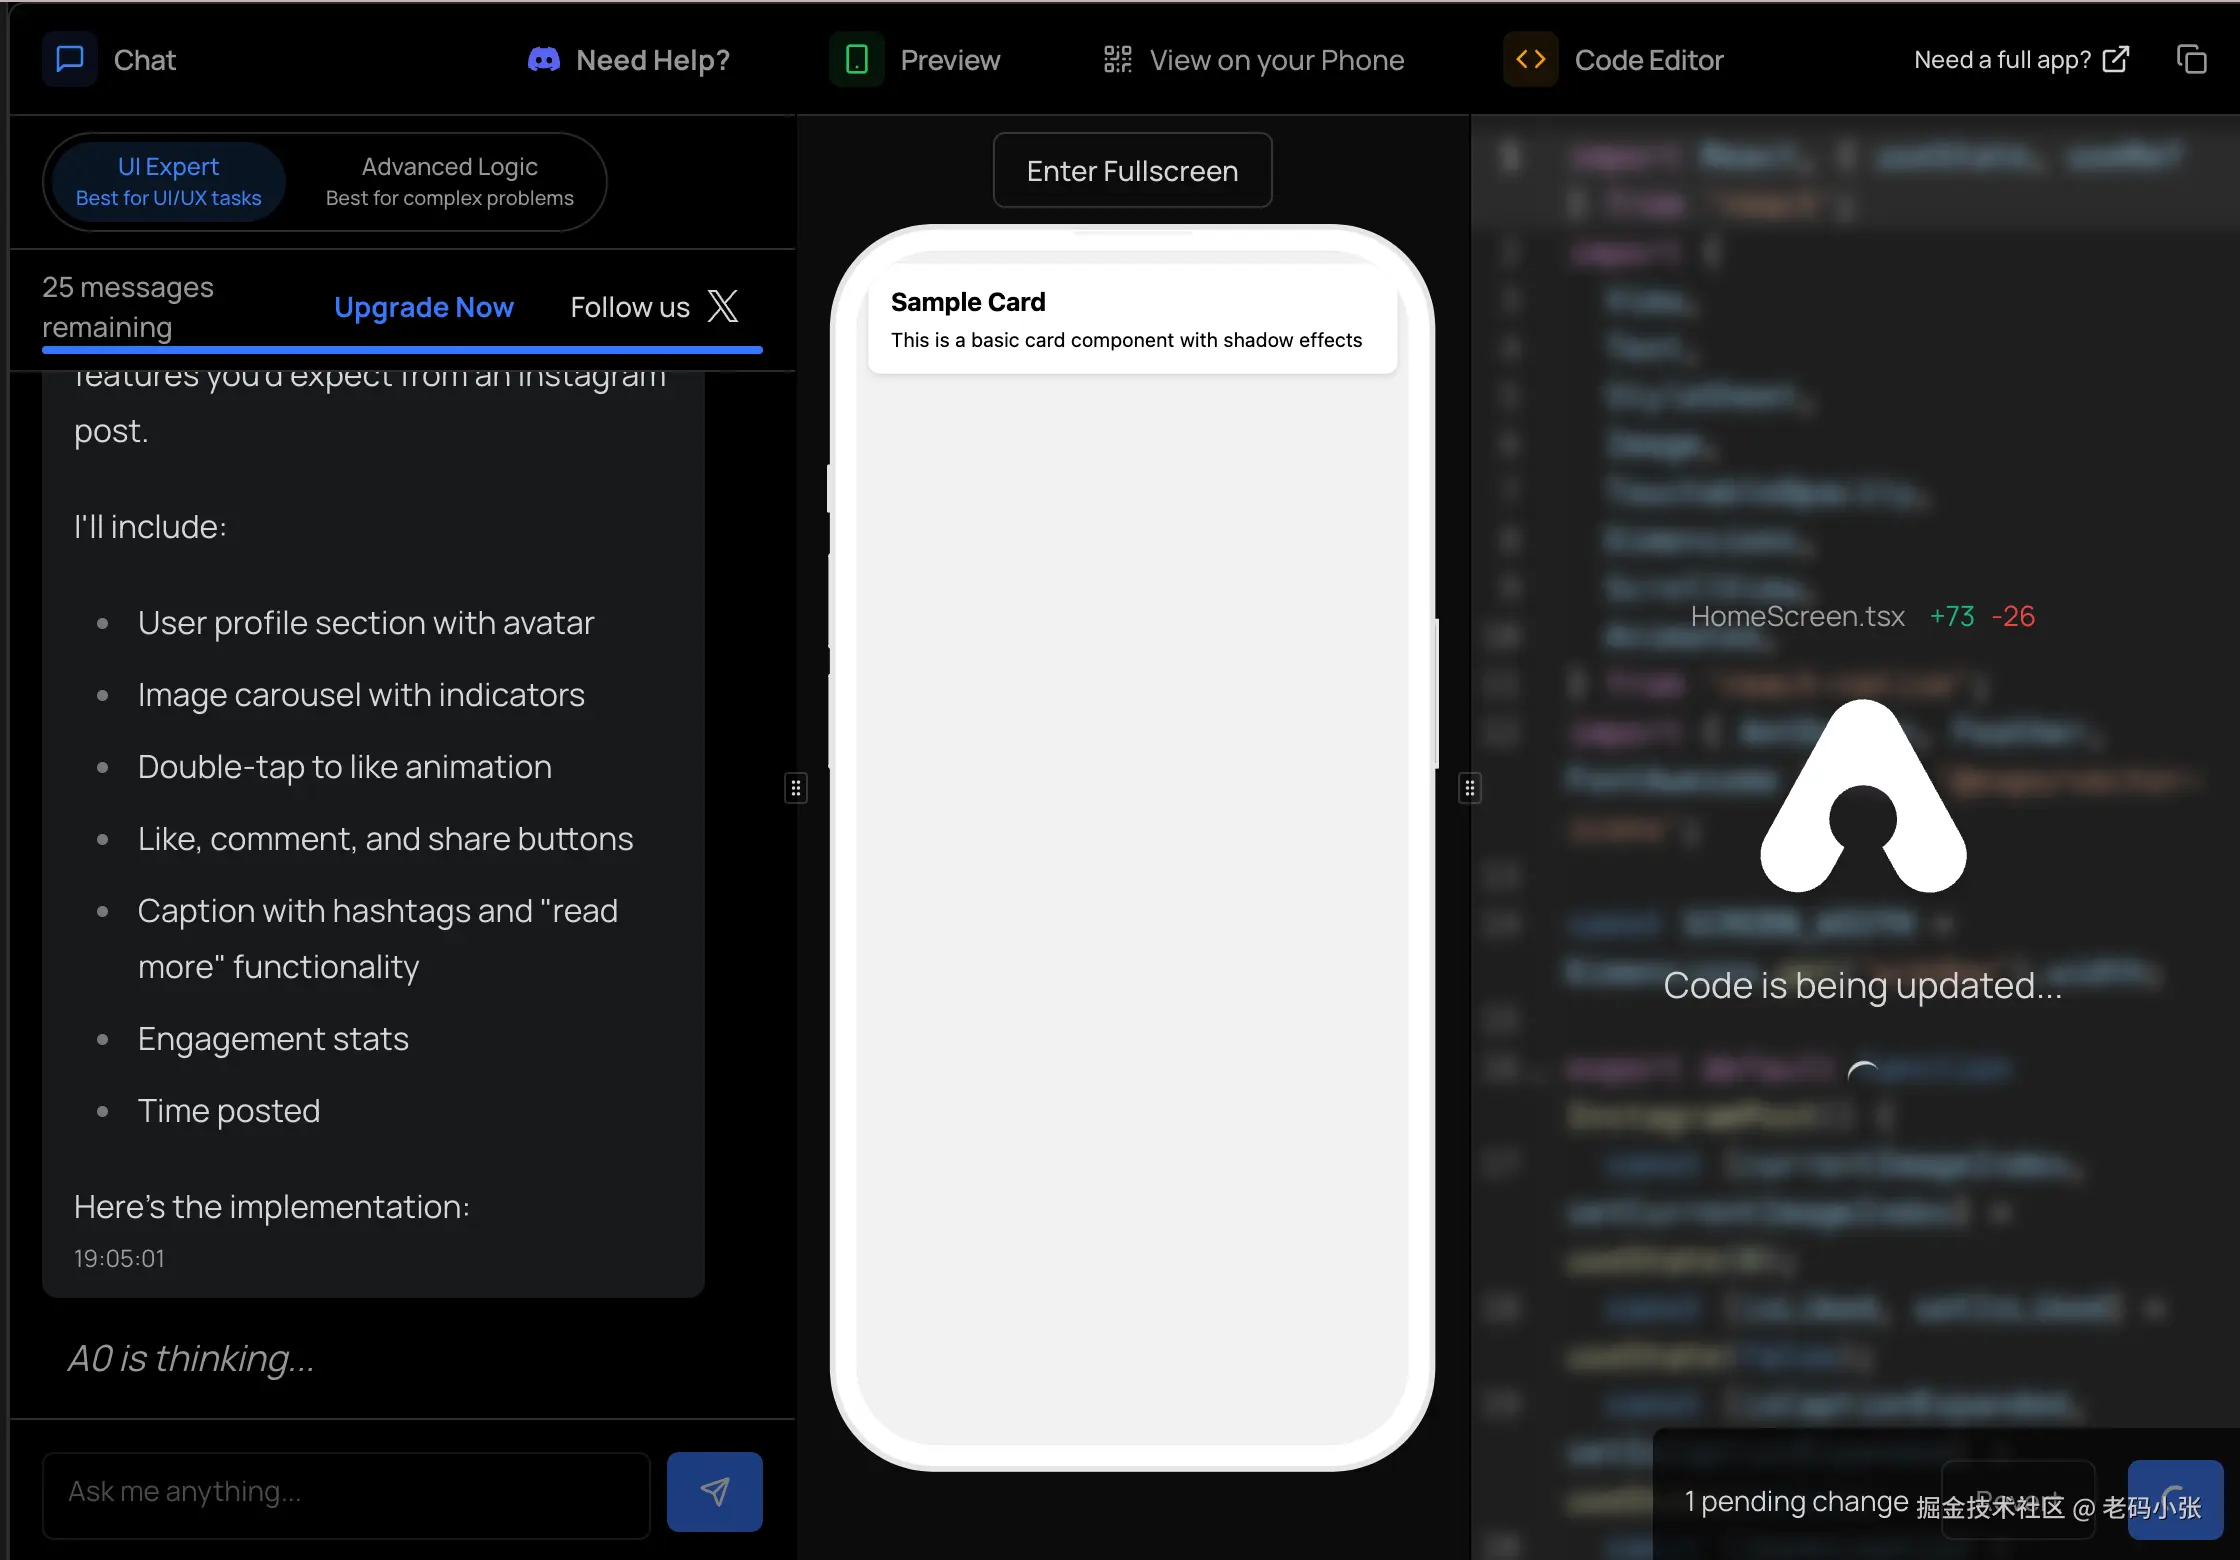Select the HomeScreen.tsx file tab
This screenshot has width=2240, height=1560.
point(1797,616)
